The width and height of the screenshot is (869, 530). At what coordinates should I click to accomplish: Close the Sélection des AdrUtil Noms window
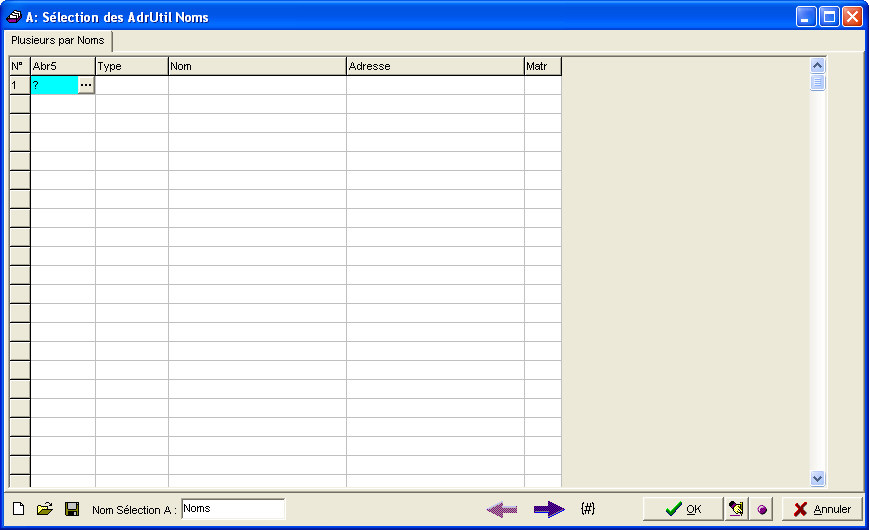[x=852, y=17]
